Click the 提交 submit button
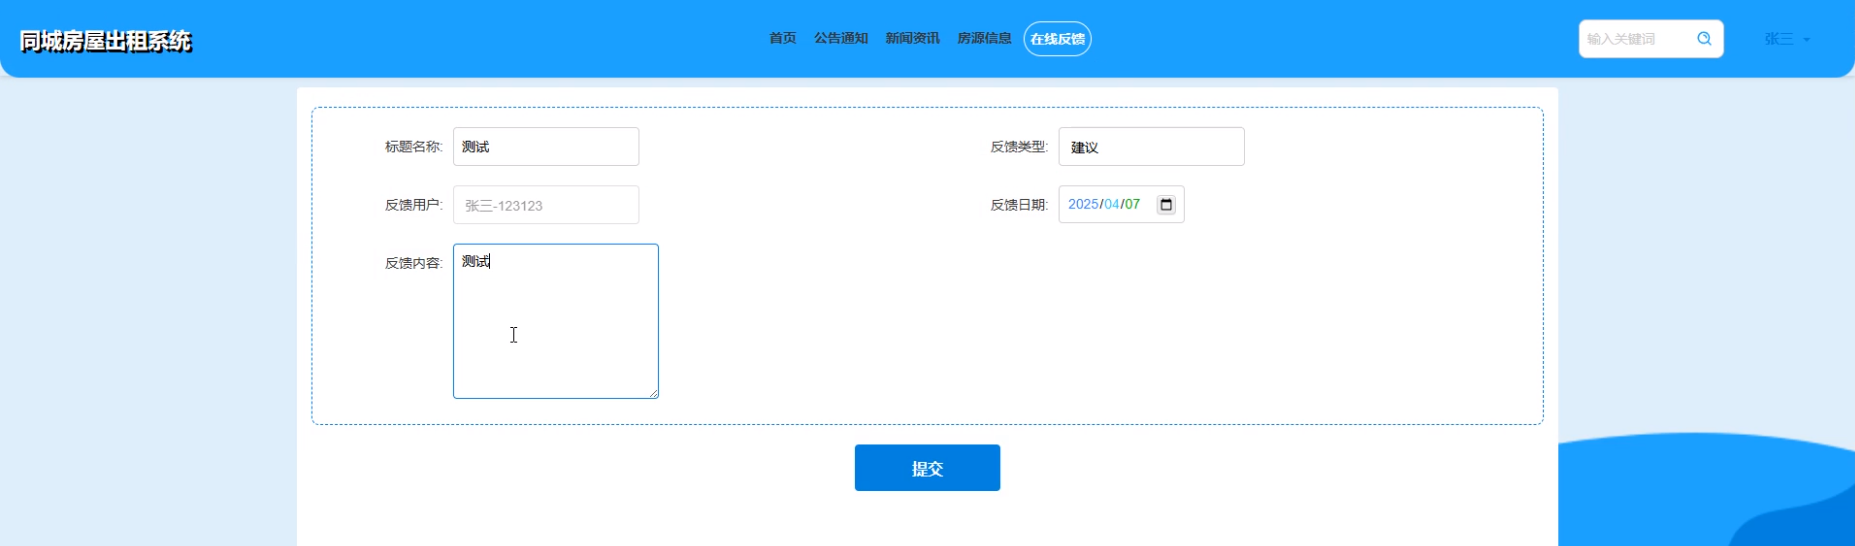The height and width of the screenshot is (546, 1855). (x=927, y=468)
